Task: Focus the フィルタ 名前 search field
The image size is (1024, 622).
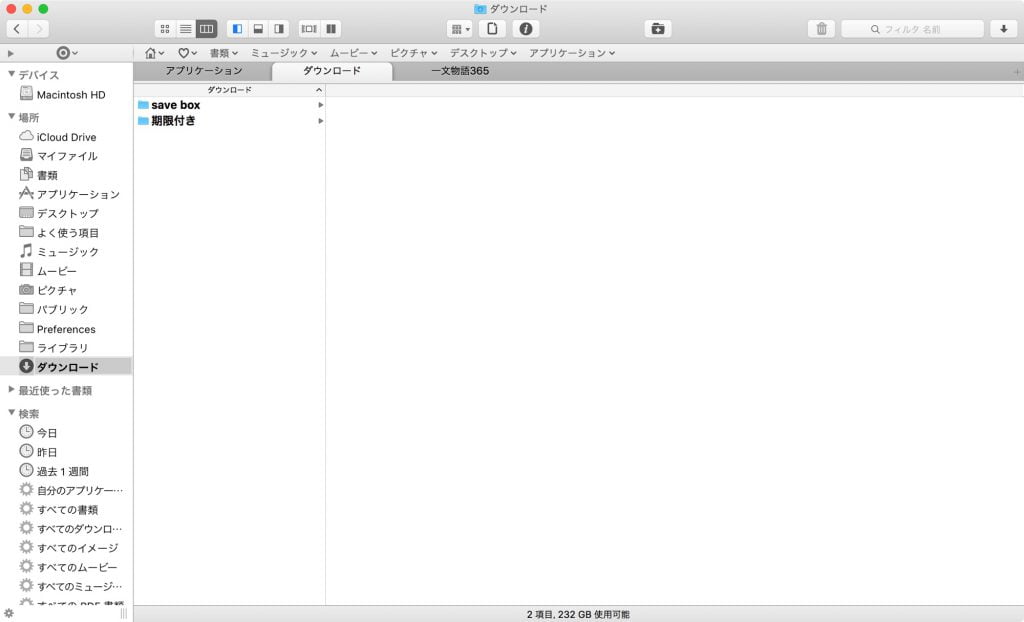Action: pyautogui.click(x=912, y=29)
